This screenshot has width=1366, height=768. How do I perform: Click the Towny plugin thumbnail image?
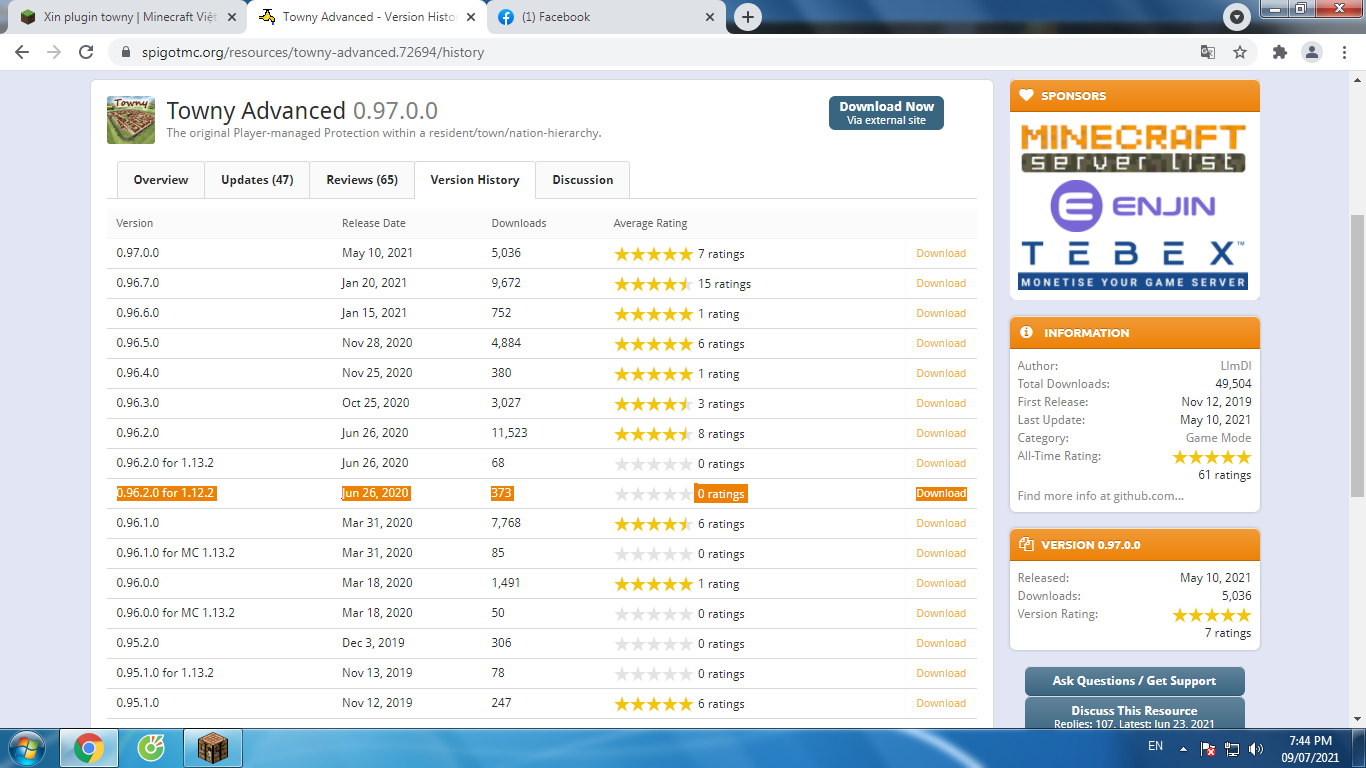131,120
